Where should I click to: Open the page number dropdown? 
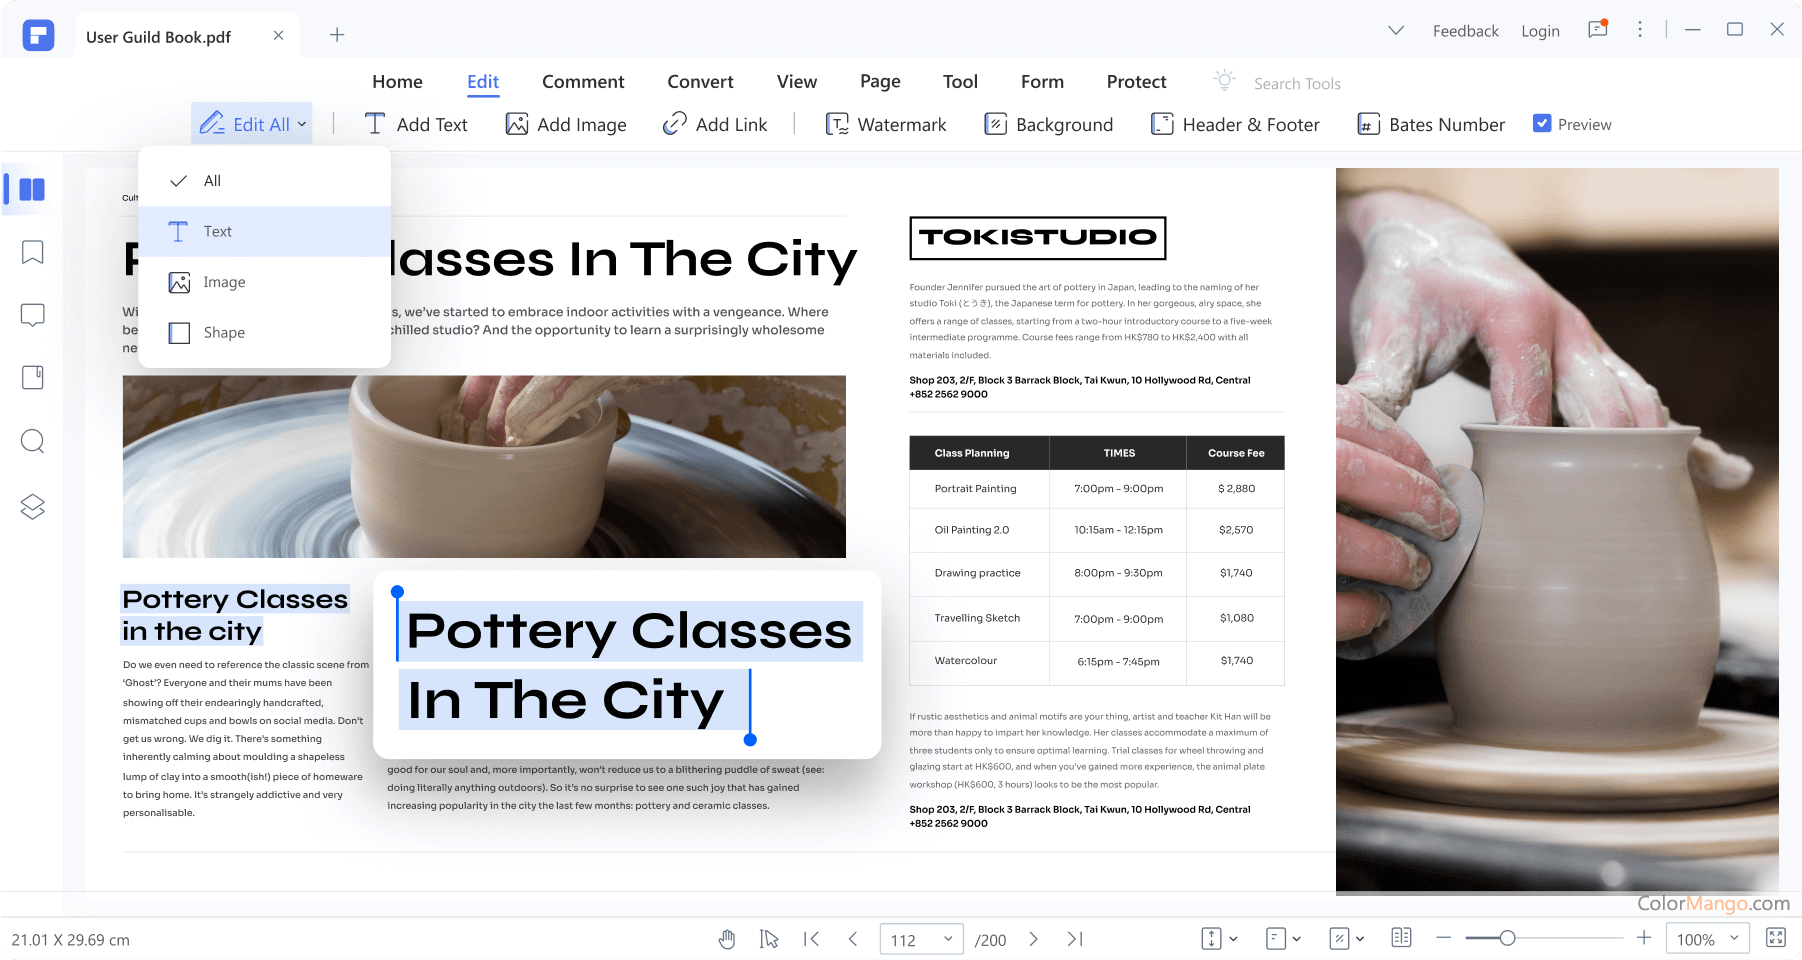[x=948, y=938]
